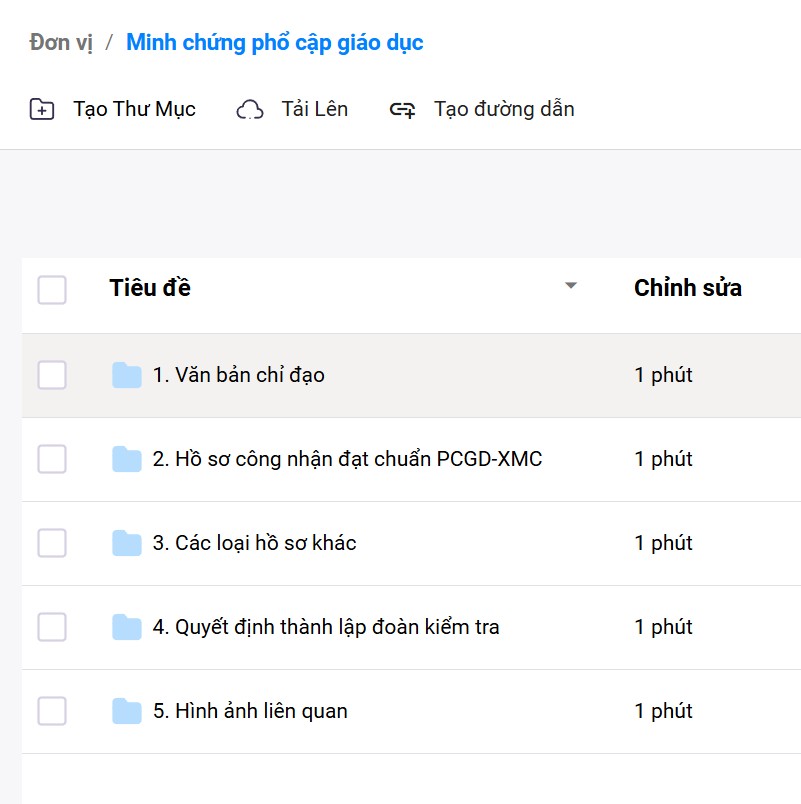Toggle checkbox for 3. Các loại hồ sơ khác
The height and width of the screenshot is (804, 801).
click(x=52, y=544)
